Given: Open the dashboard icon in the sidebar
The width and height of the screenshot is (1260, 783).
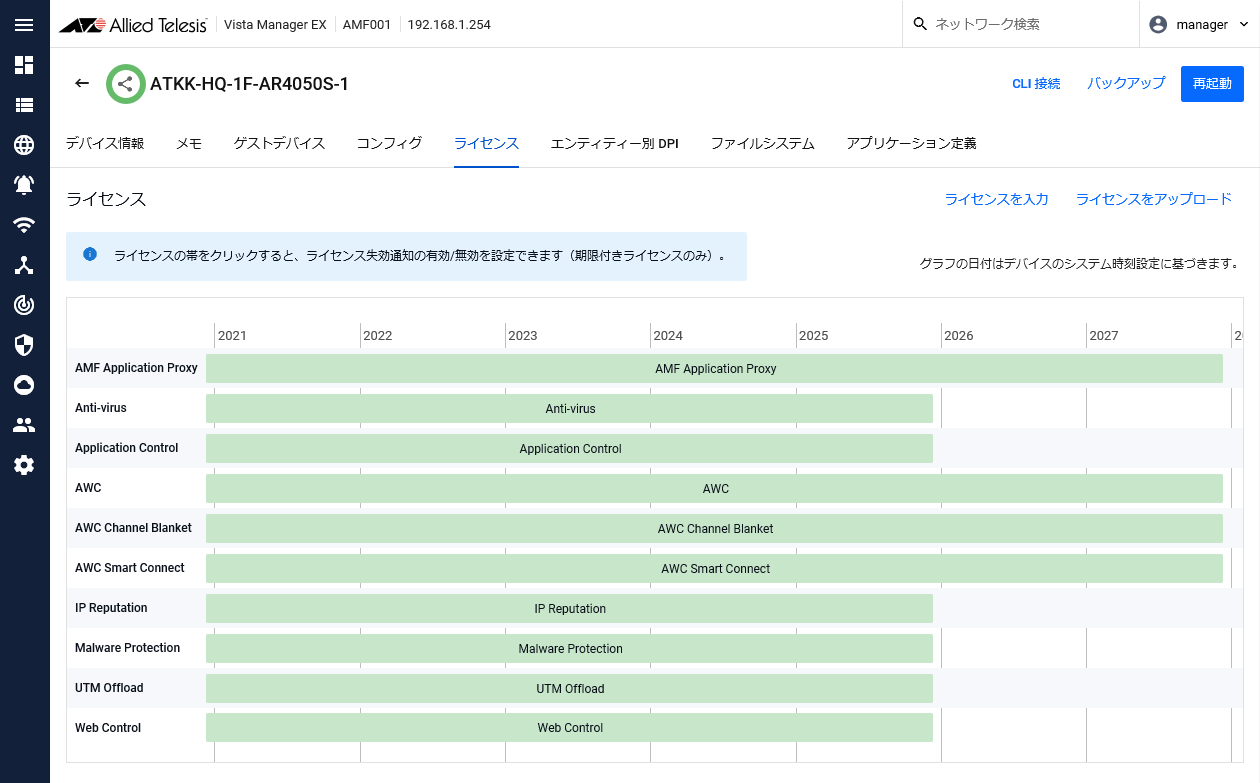Looking at the screenshot, I should click(24, 65).
